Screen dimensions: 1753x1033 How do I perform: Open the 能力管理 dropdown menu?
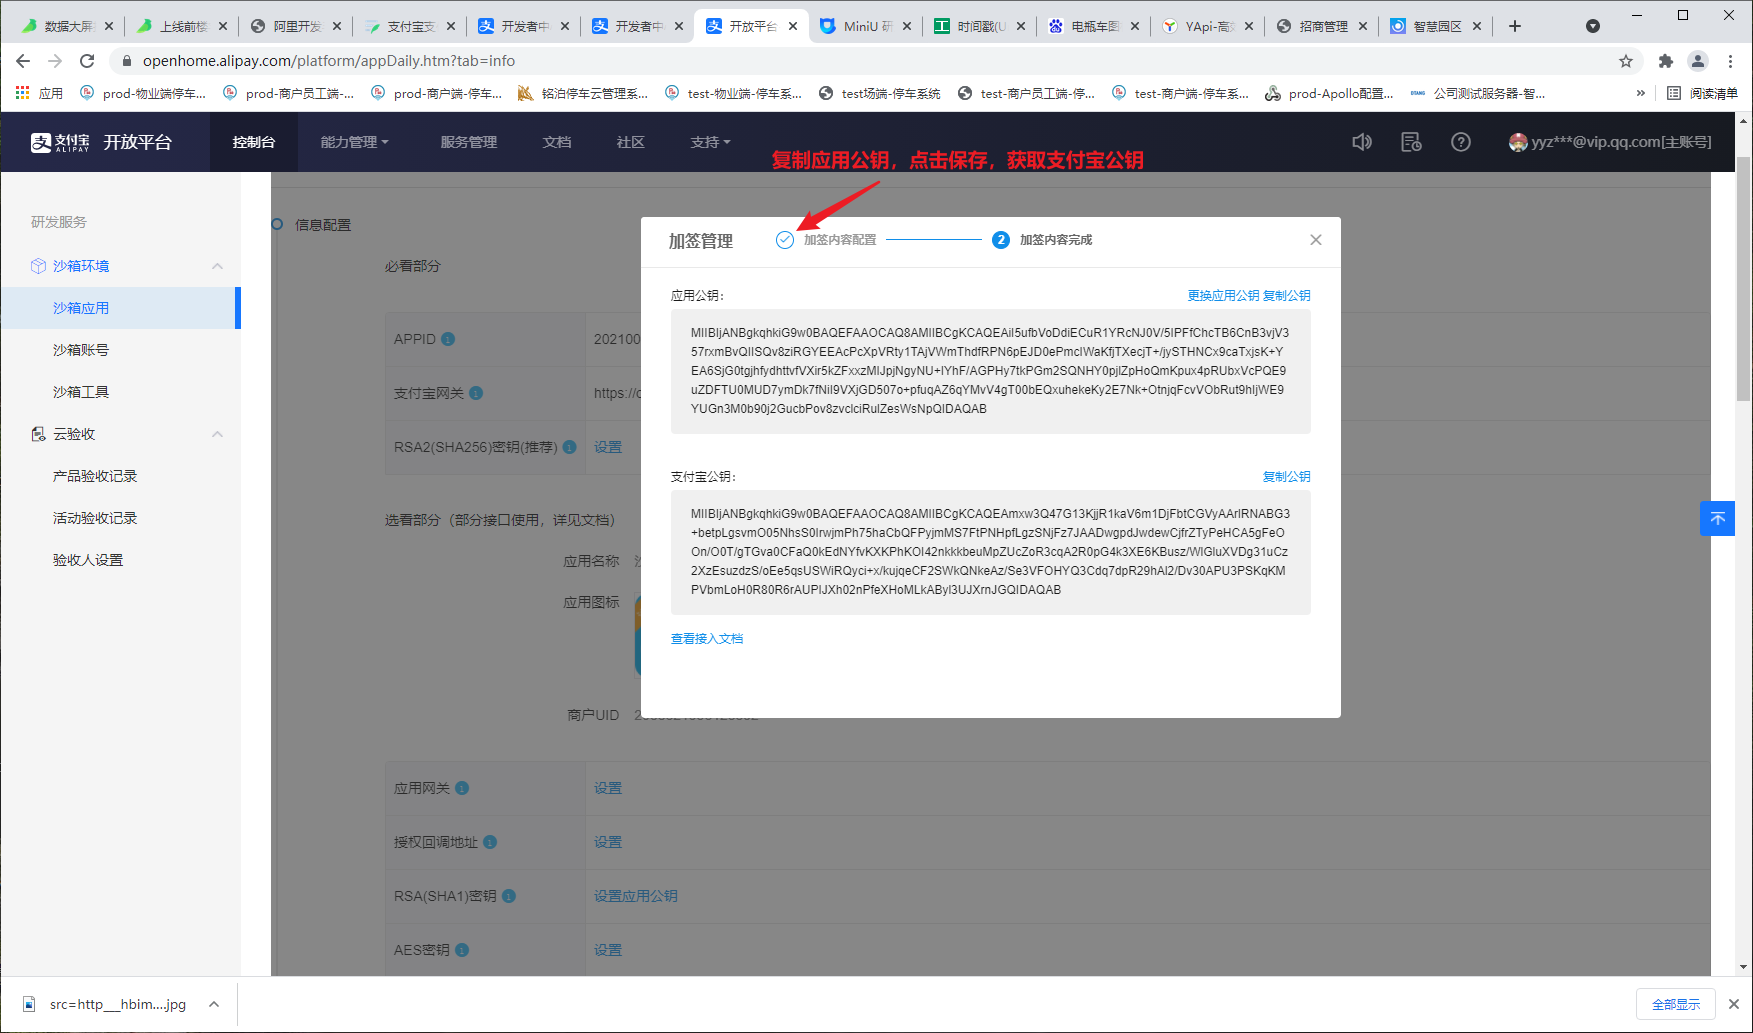pyautogui.click(x=354, y=142)
